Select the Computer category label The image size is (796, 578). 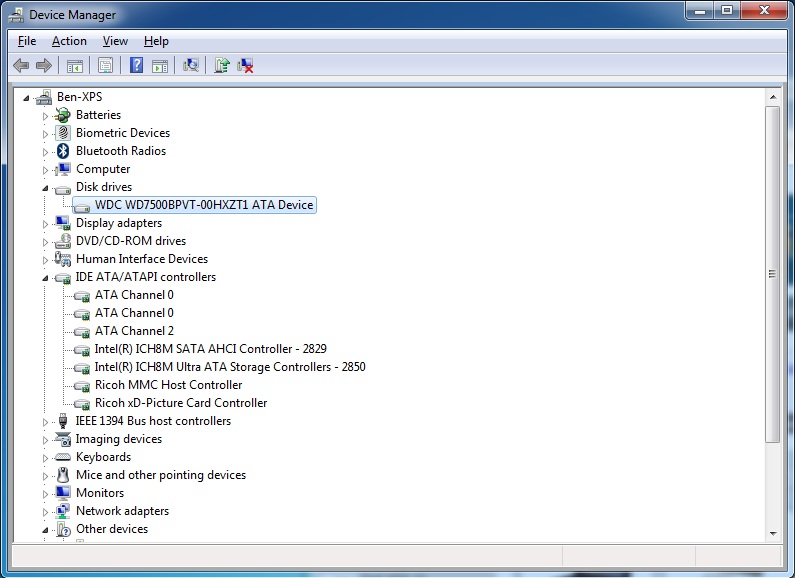pyautogui.click(x=103, y=169)
